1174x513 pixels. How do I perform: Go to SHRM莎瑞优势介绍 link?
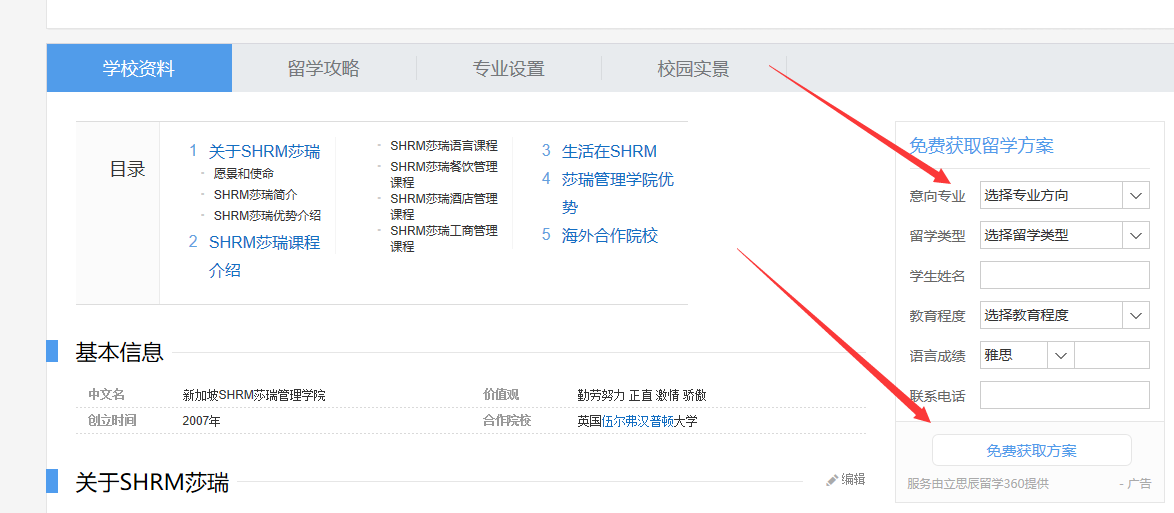click(x=267, y=216)
